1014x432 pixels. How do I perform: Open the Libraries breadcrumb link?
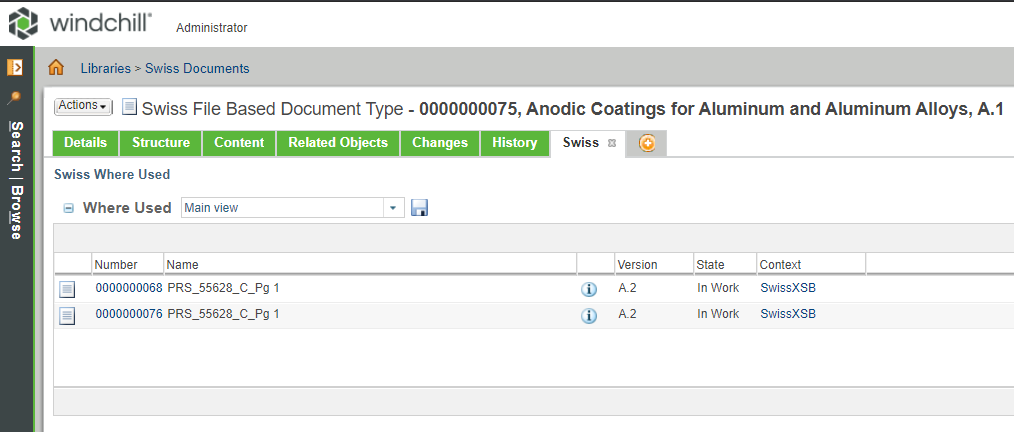pos(105,68)
